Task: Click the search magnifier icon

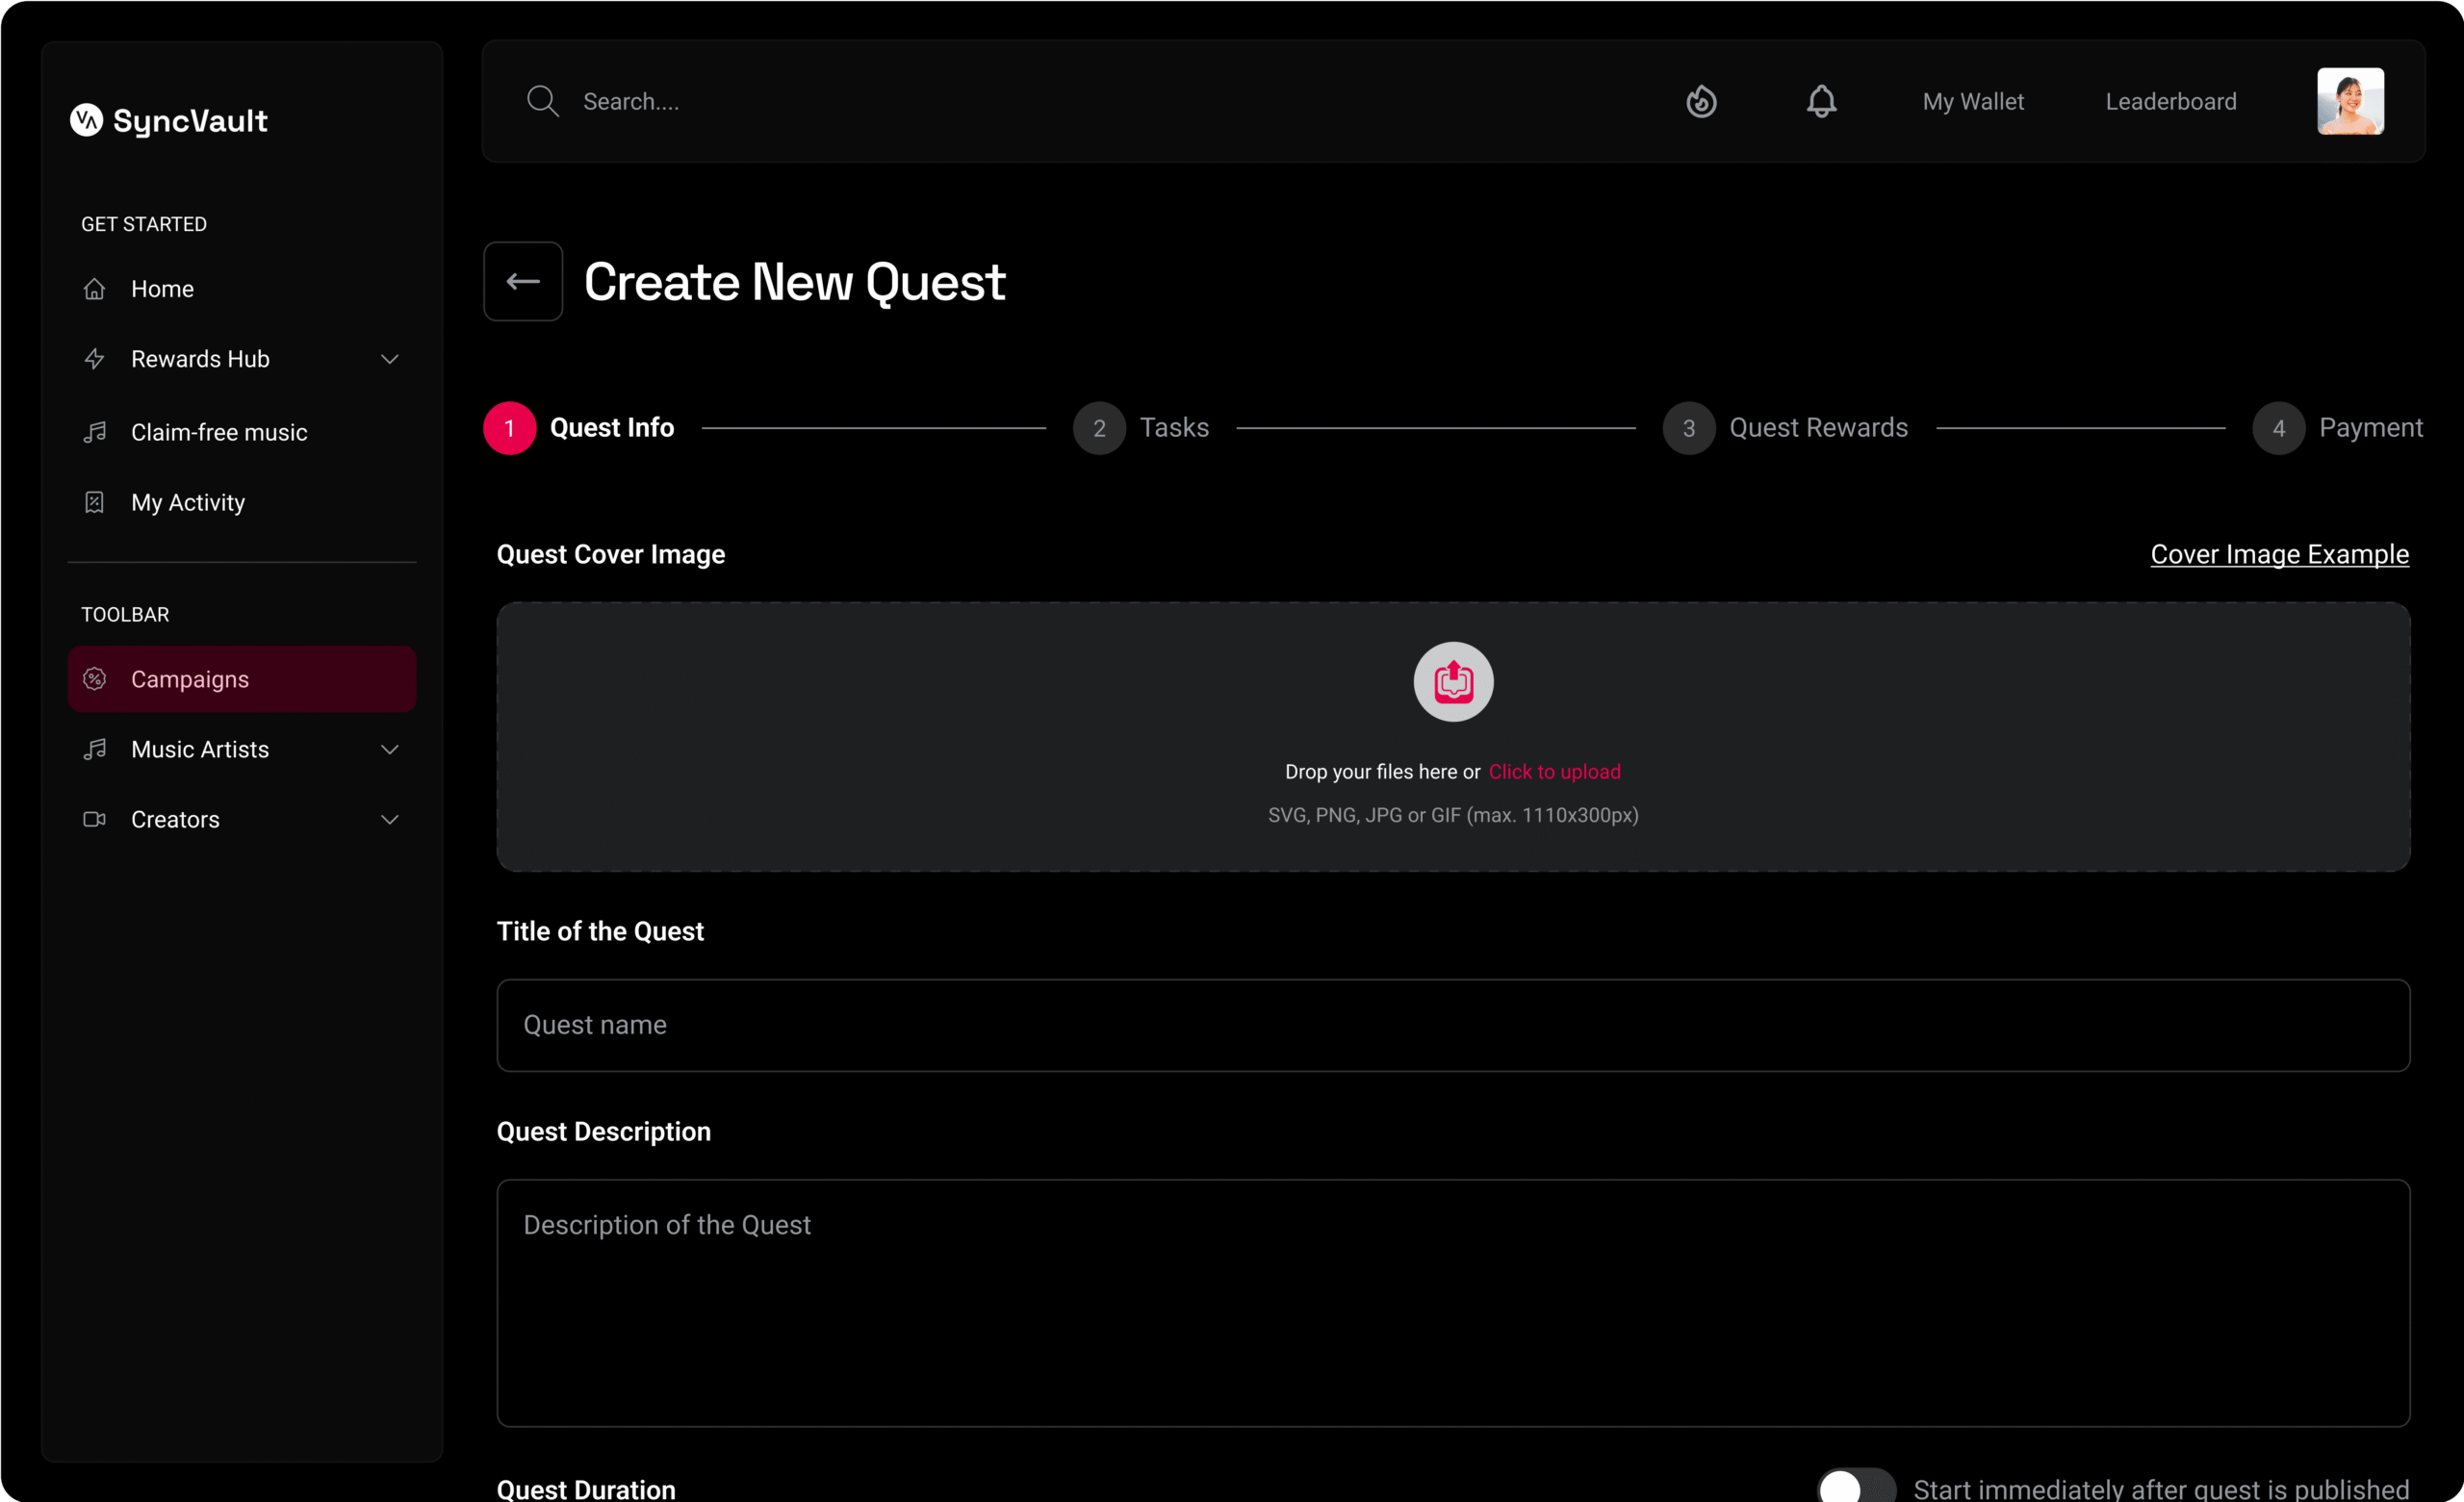Action: click(x=542, y=101)
